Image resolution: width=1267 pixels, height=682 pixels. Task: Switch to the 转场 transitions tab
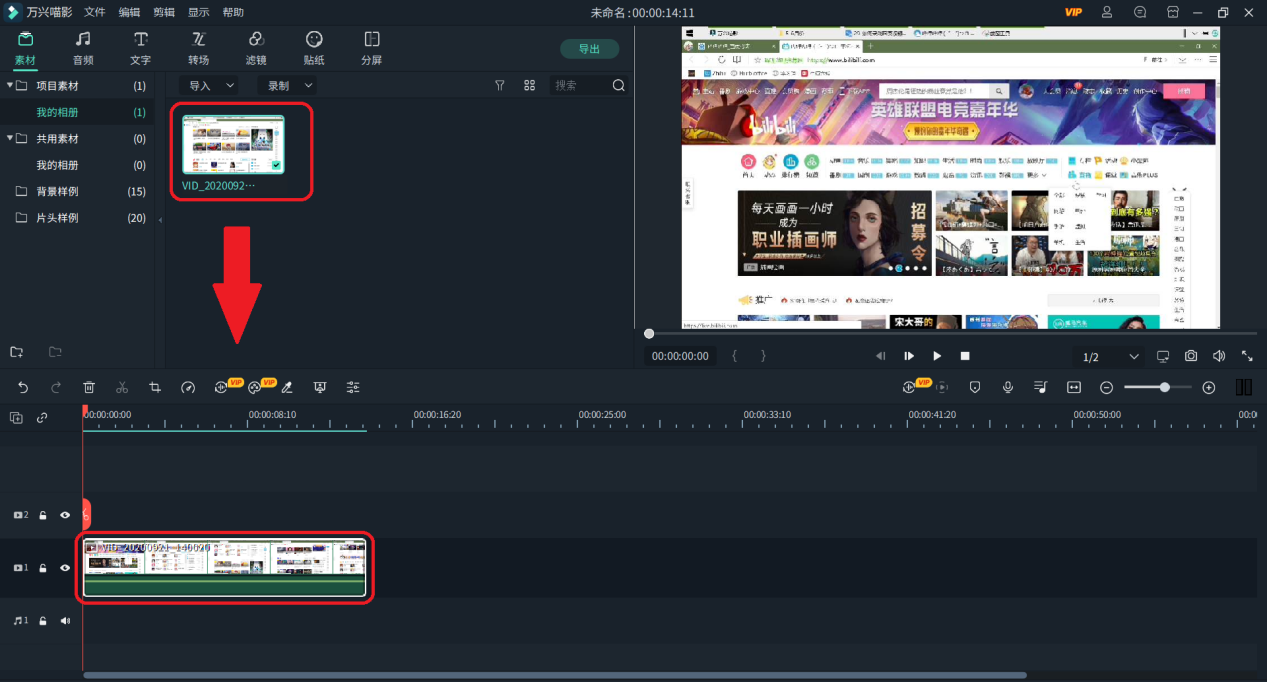pyautogui.click(x=198, y=48)
